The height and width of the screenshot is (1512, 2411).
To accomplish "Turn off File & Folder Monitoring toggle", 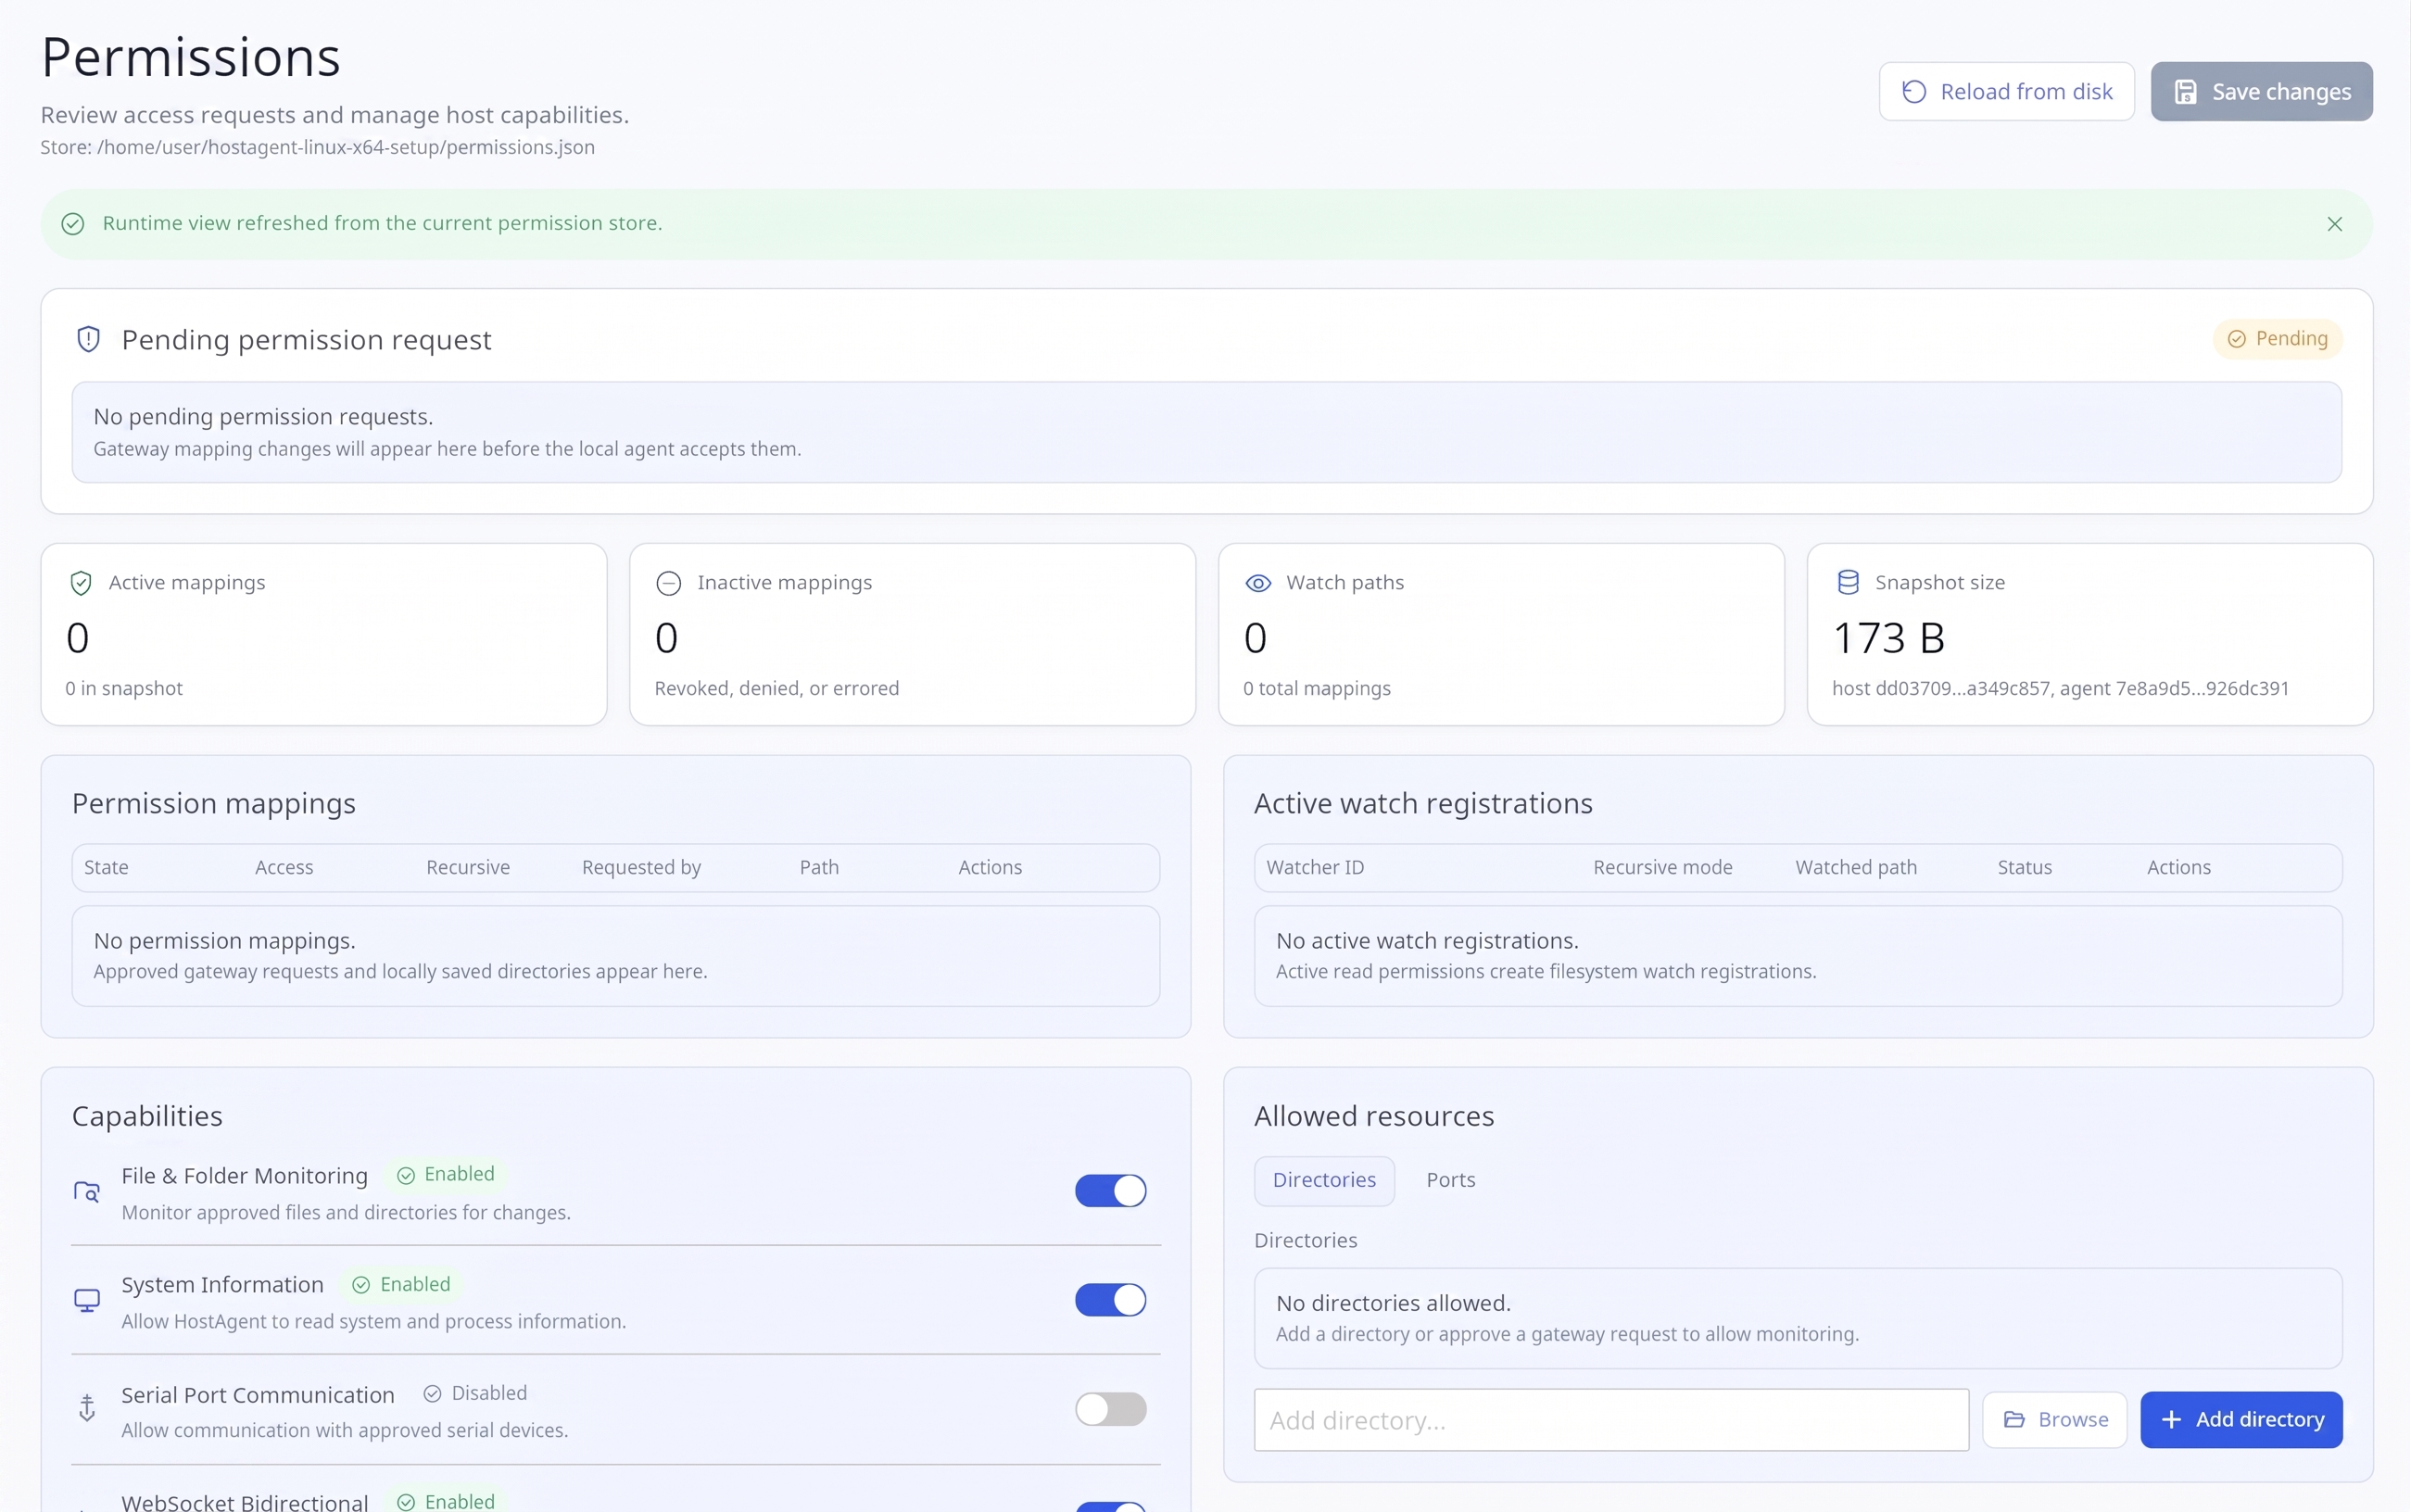I will tap(1110, 1191).
